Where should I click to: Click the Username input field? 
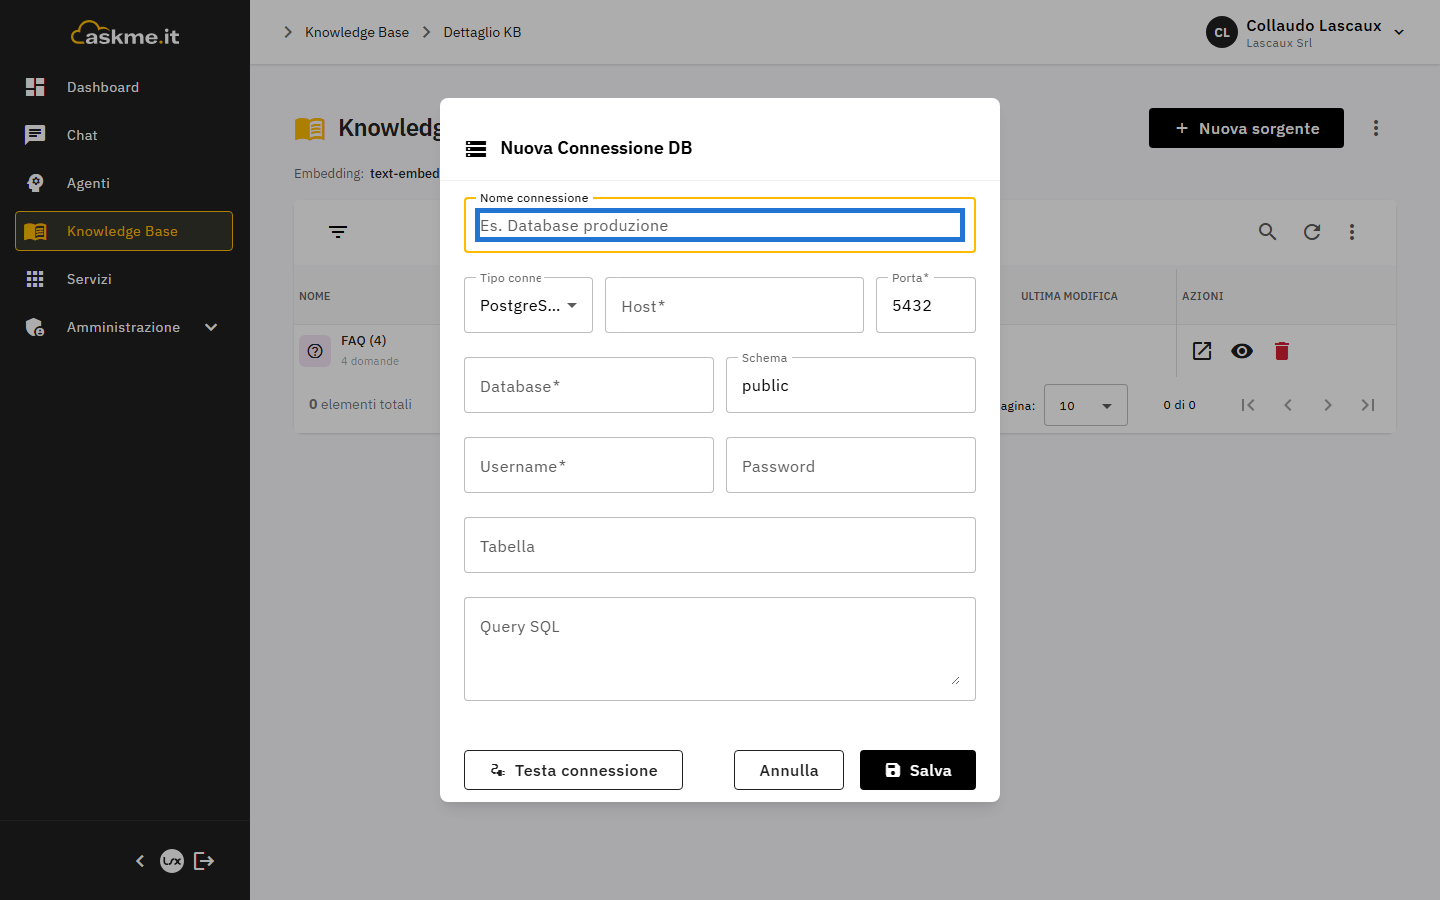[589, 465]
